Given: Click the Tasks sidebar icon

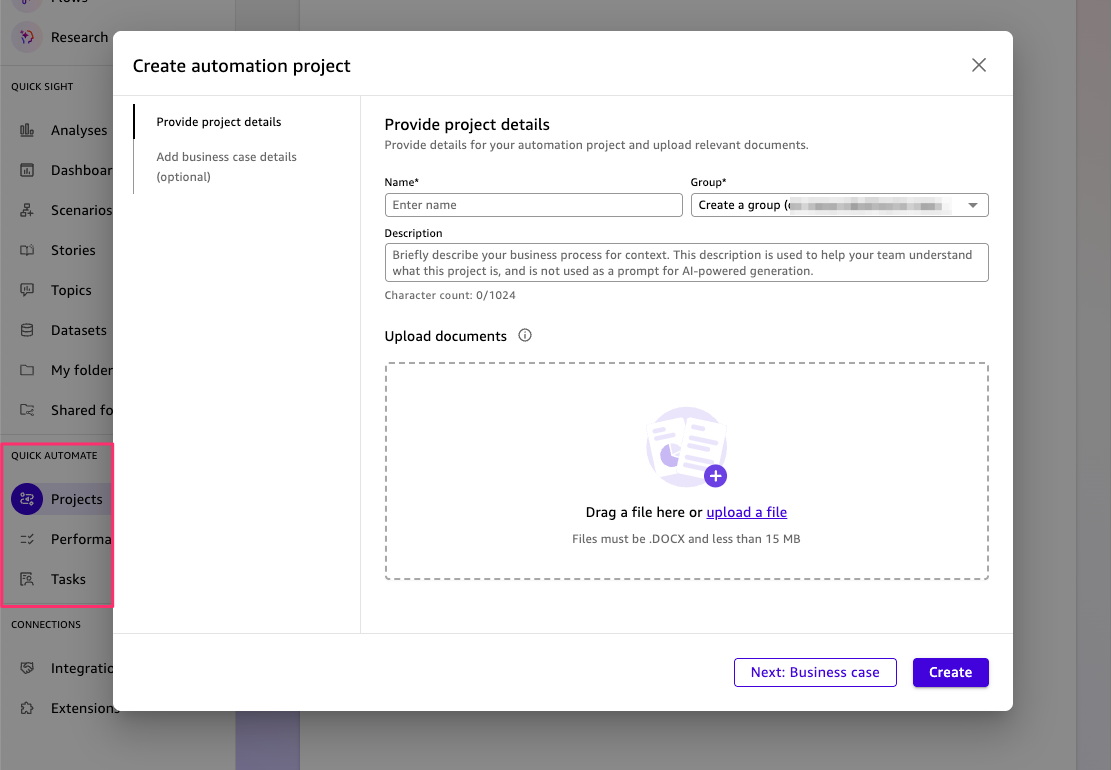Looking at the screenshot, I should 28,579.
